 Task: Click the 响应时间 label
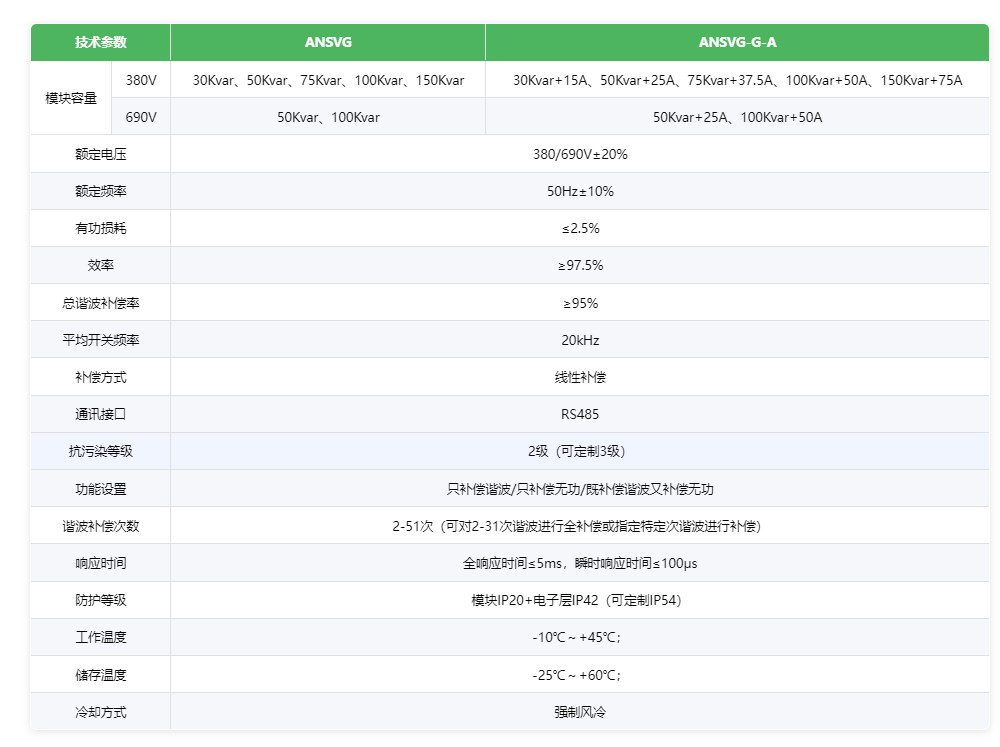pos(101,563)
